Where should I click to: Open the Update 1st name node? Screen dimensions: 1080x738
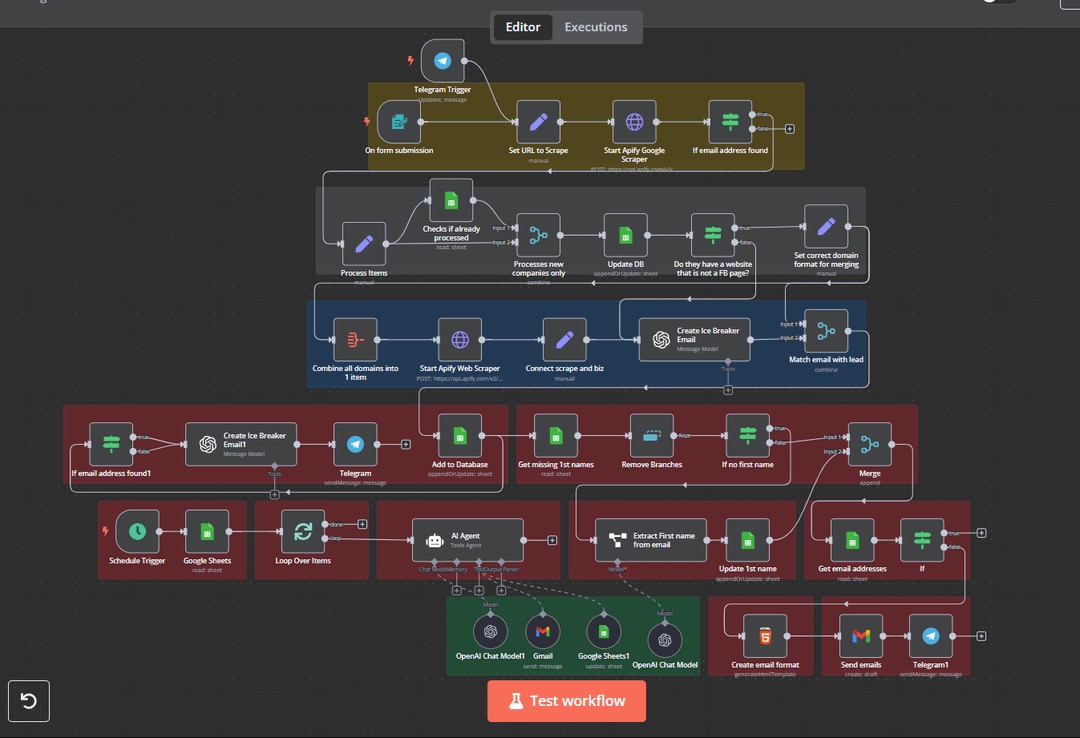(x=747, y=540)
